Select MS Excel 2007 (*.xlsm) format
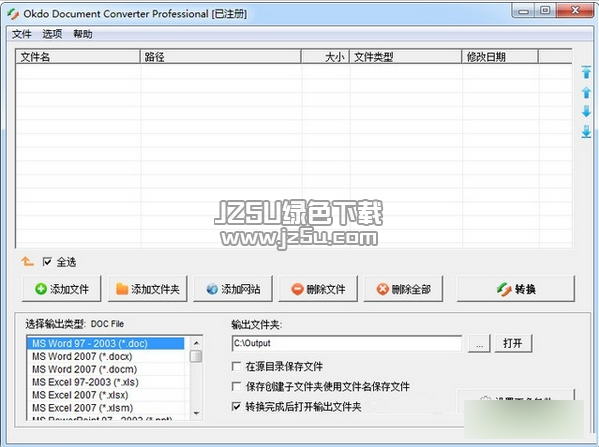This screenshot has width=599, height=447. 106,408
